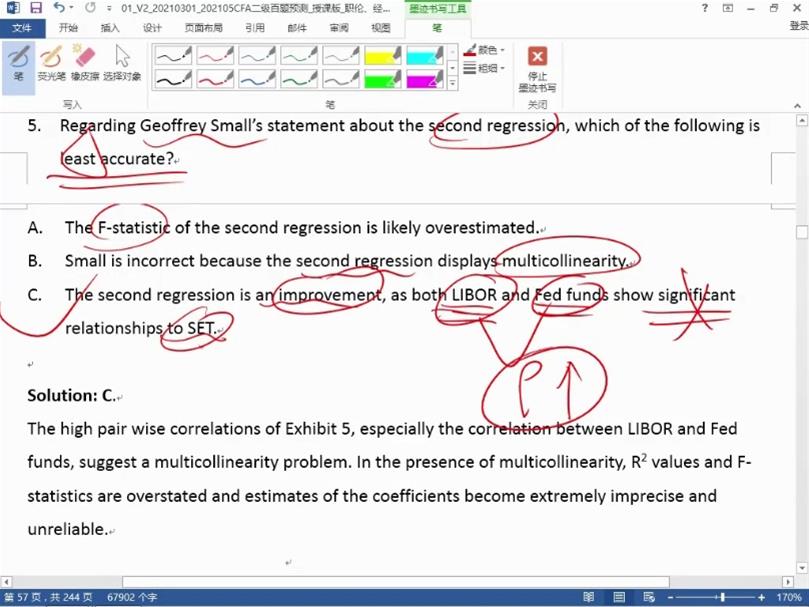Pick the thick black pen style
809x607 pixels.
point(173,79)
